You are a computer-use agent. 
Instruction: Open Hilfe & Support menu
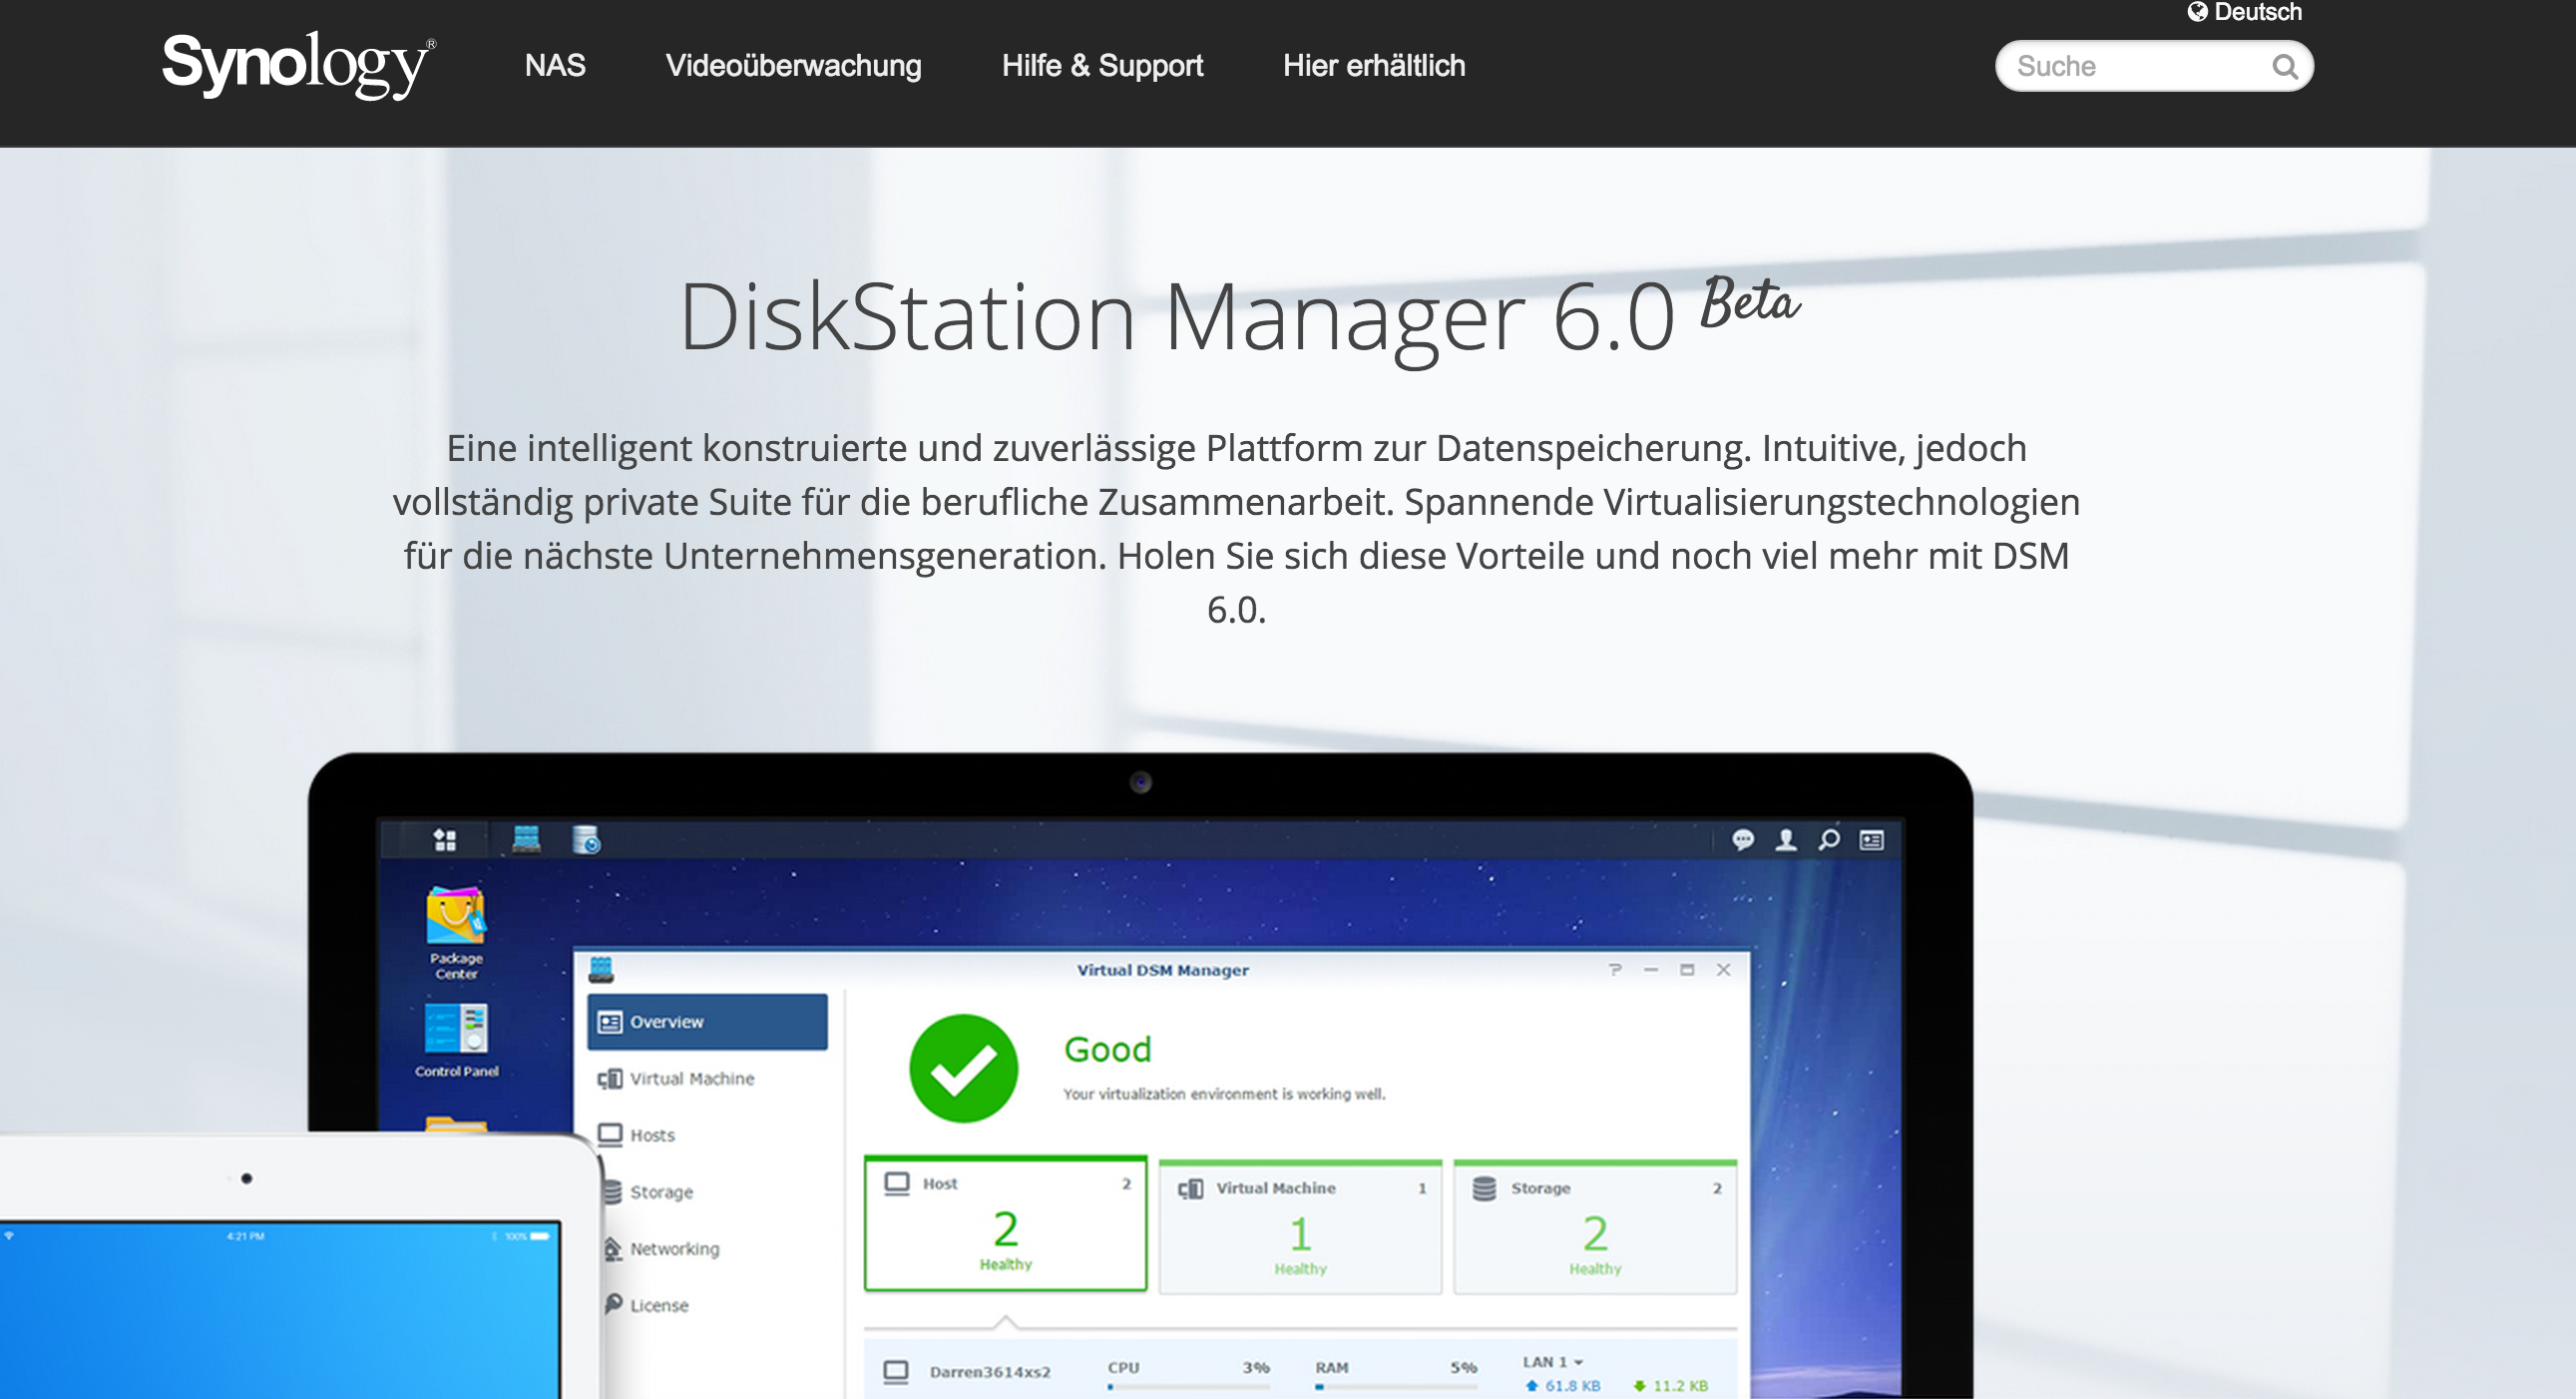(1102, 66)
